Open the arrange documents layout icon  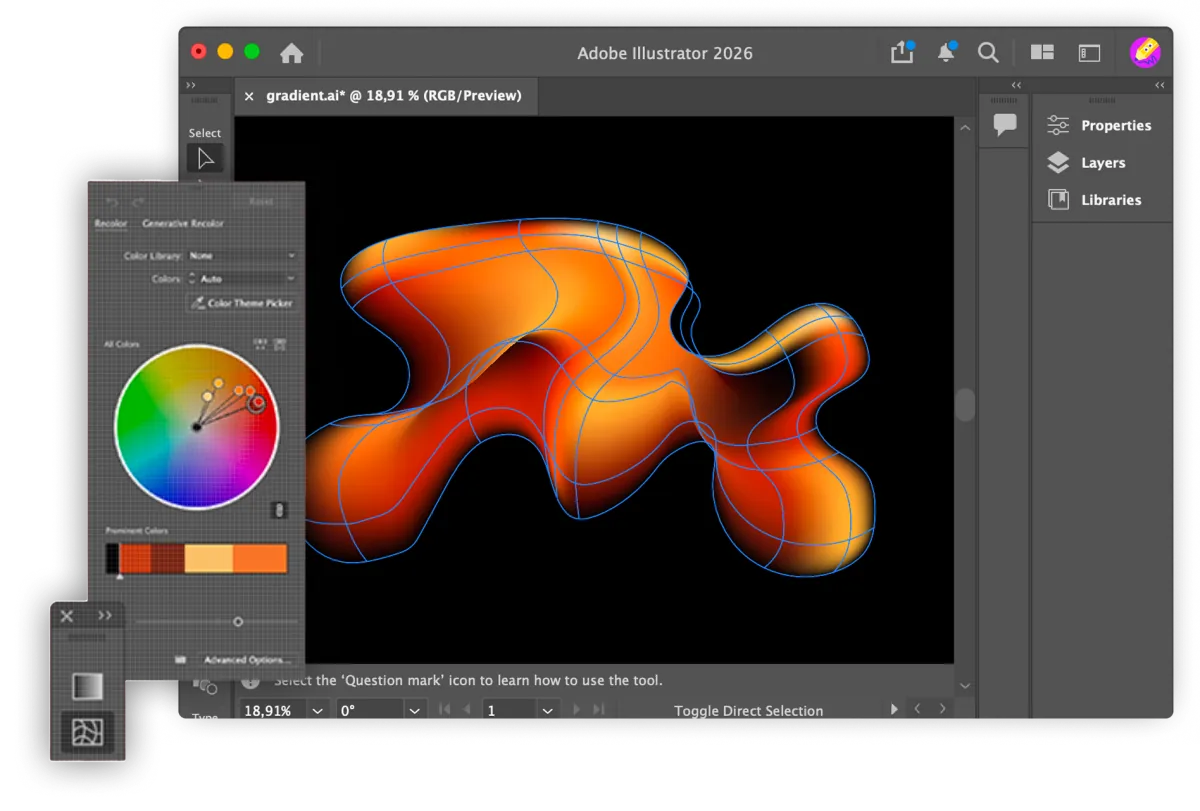[x=1043, y=53]
